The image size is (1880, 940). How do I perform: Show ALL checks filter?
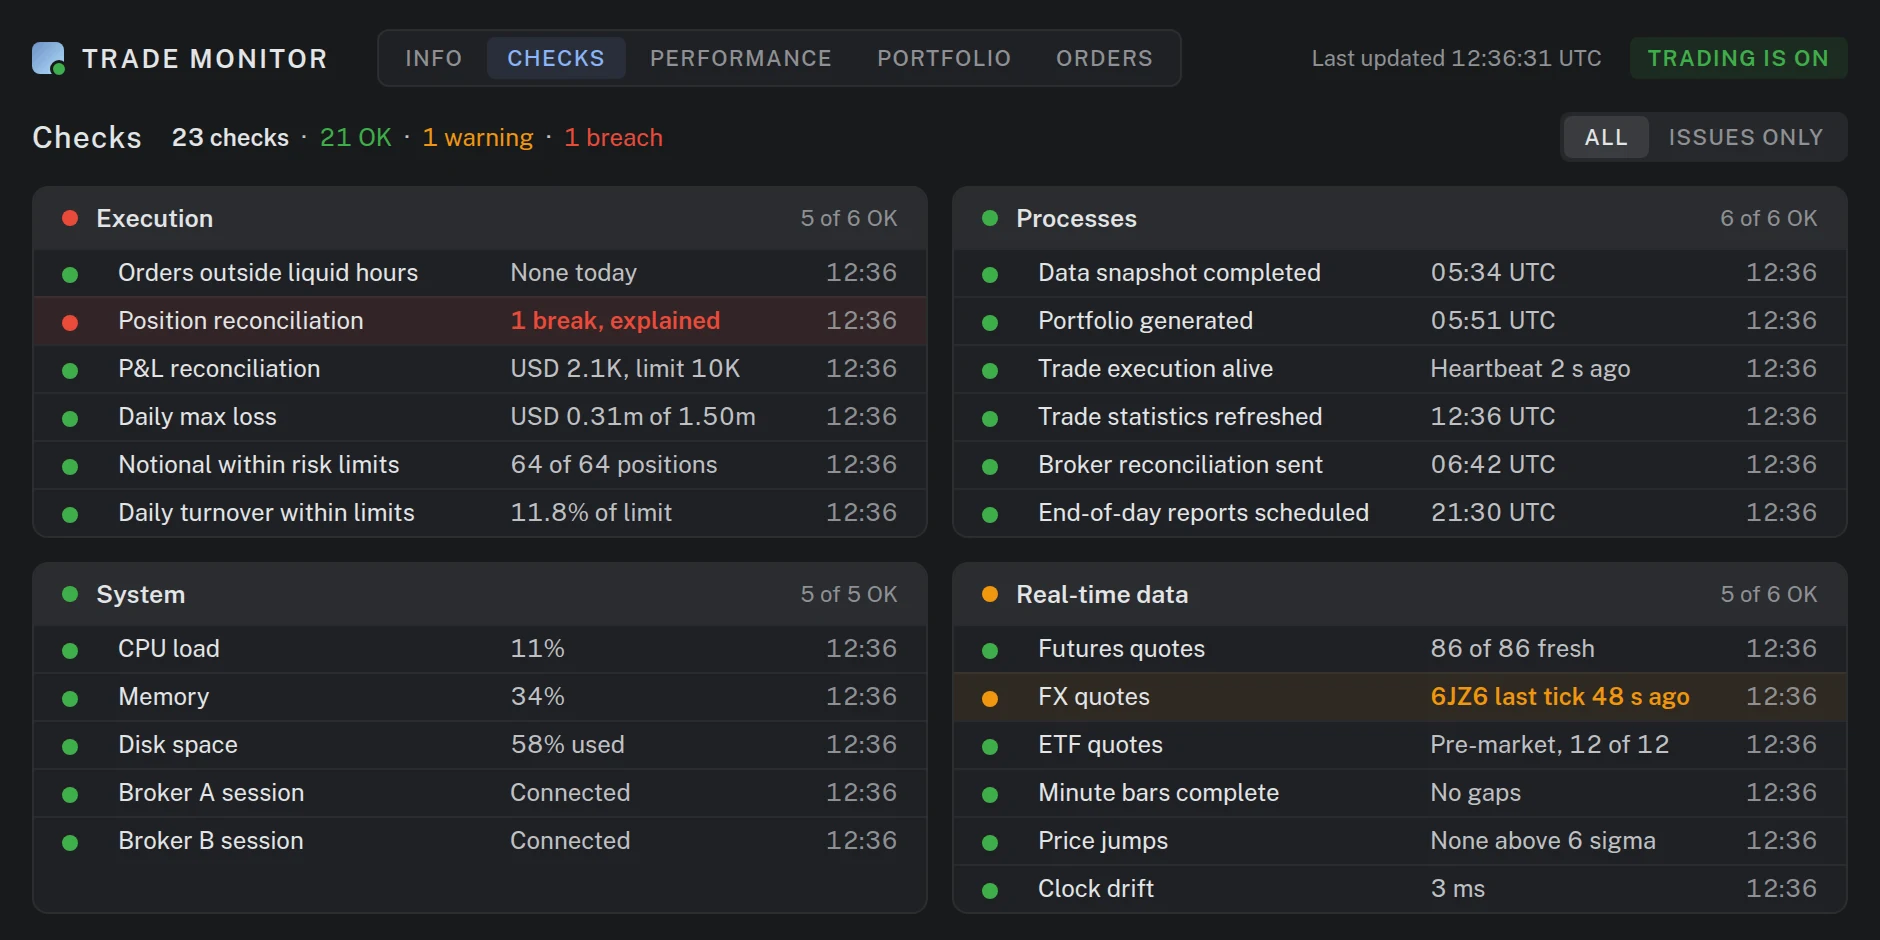coord(1606,137)
